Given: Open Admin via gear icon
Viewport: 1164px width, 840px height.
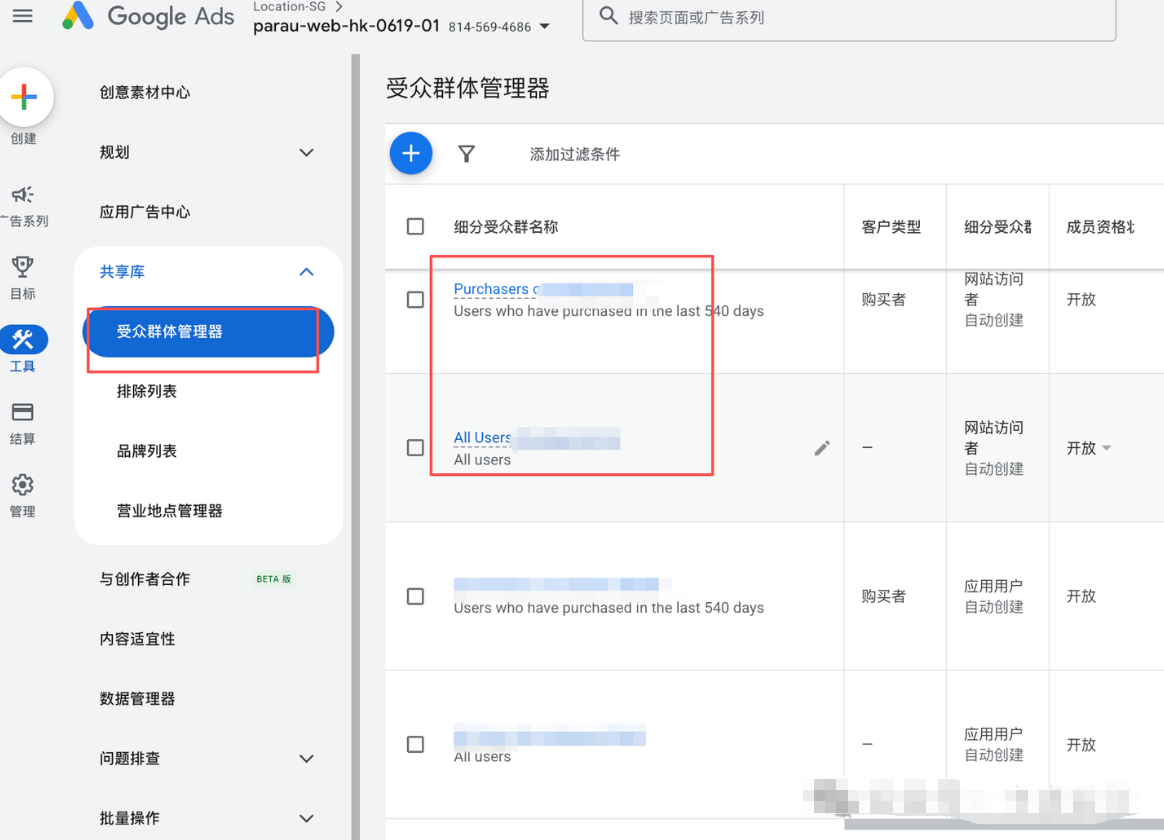Looking at the screenshot, I should (22, 486).
